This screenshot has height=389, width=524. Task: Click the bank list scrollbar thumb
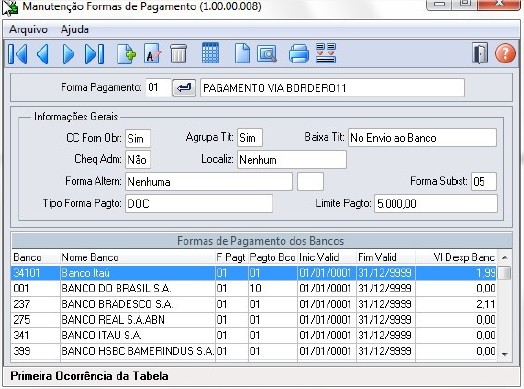point(504,273)
